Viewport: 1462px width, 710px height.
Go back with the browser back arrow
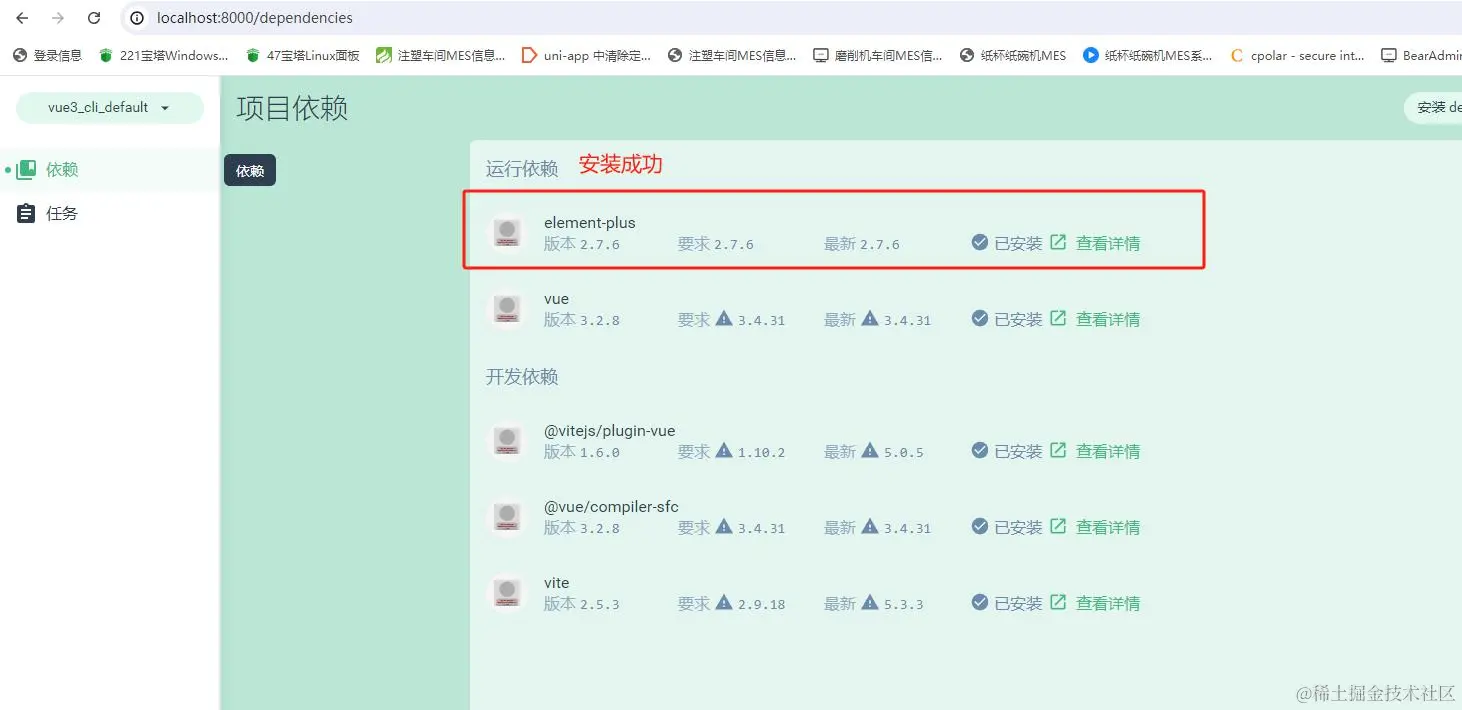coord(22,18)
